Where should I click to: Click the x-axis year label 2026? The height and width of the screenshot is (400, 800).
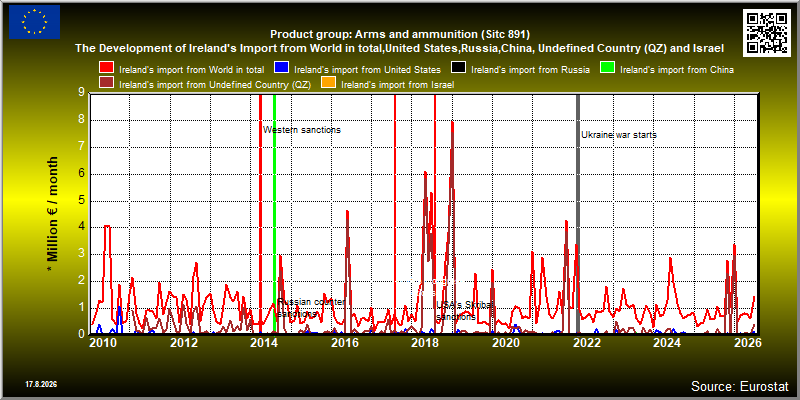[748, 343]
